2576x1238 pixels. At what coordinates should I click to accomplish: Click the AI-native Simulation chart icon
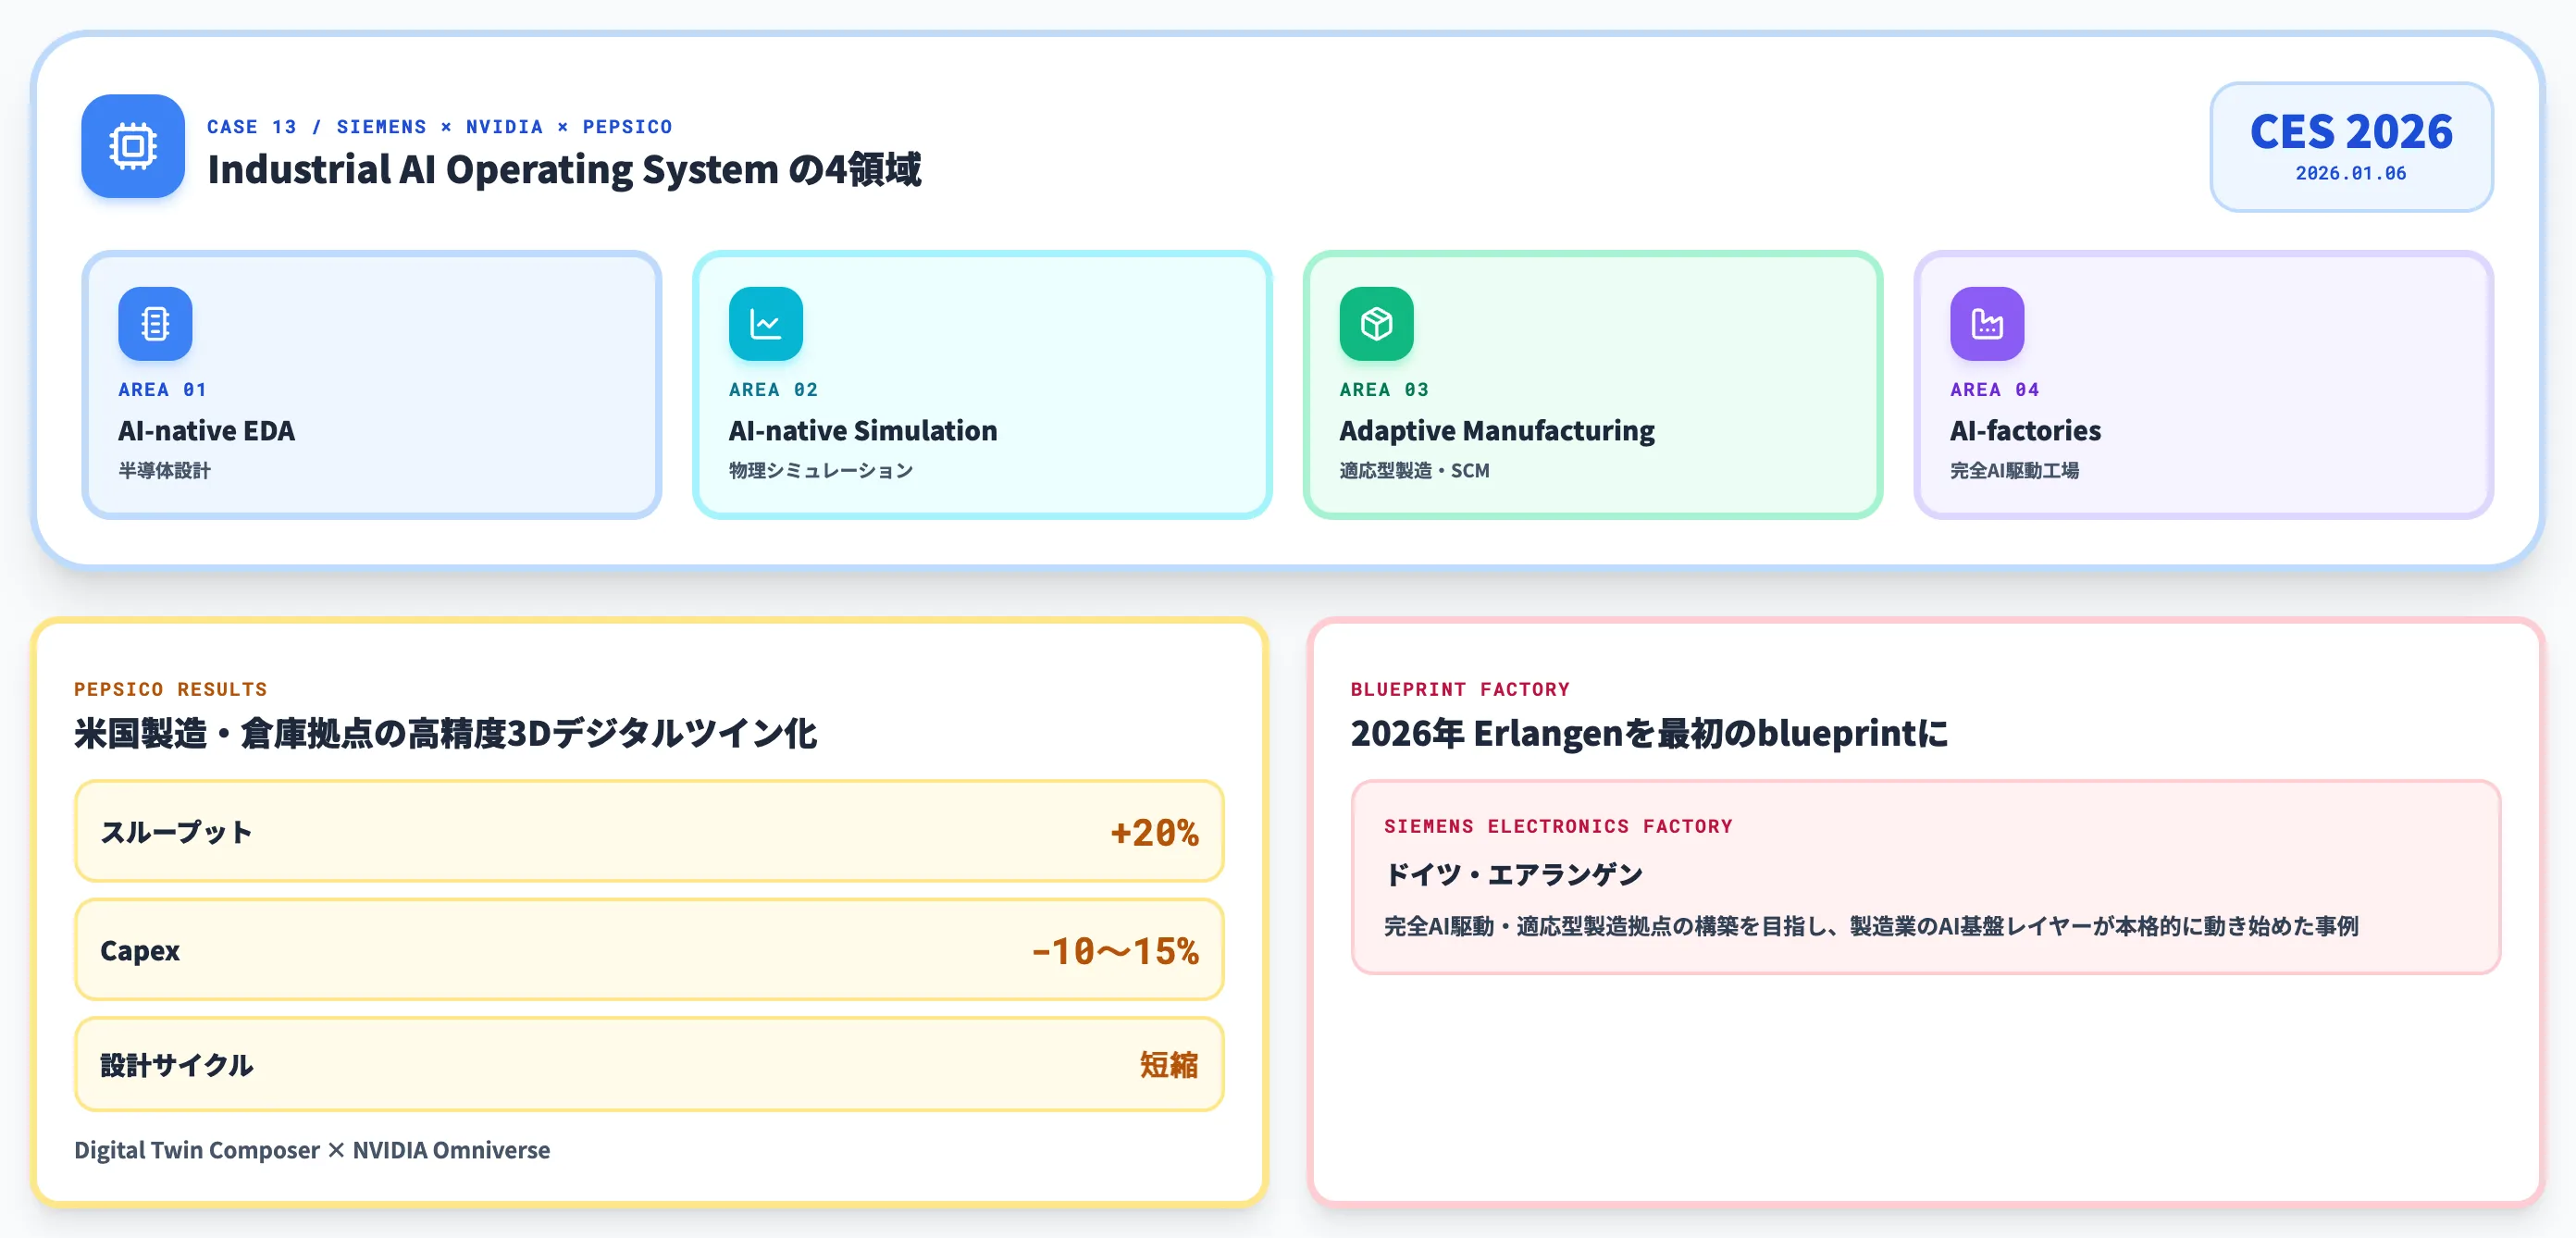click(x=766, y=323)
